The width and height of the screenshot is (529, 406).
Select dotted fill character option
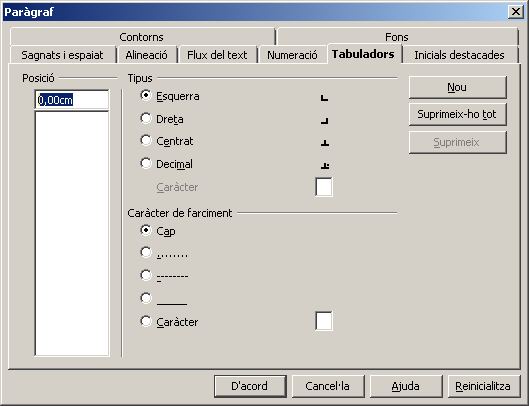[146, 252]
